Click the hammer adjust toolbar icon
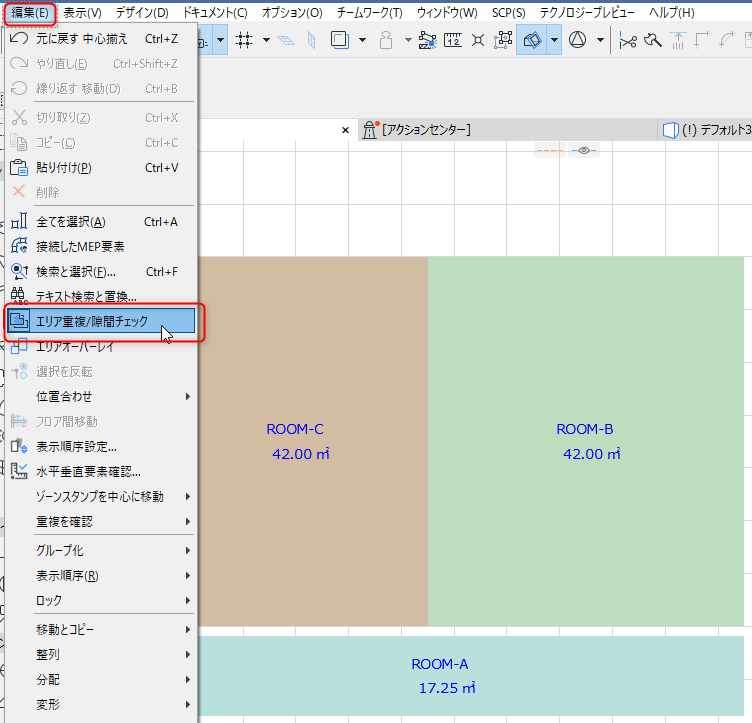Viewport: 752px width, 723px height. [653, 40]
